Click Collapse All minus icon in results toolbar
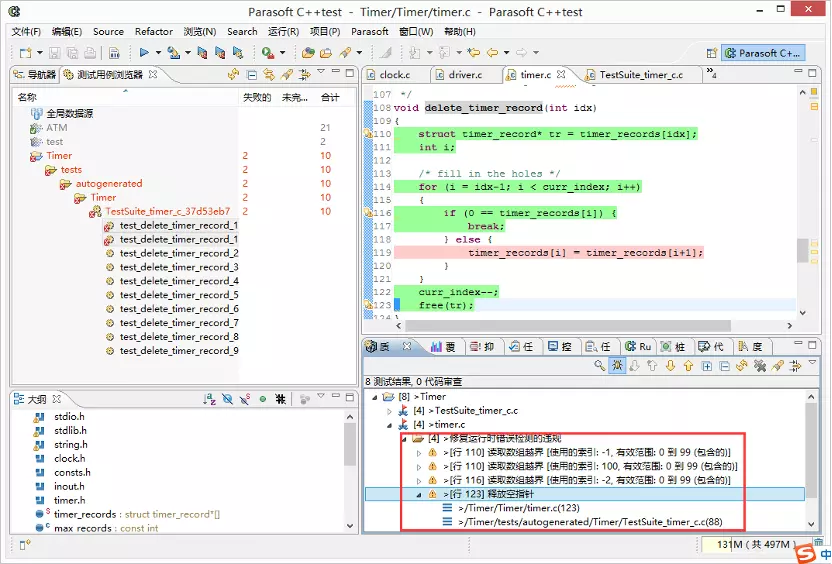The image size is (832, 564). click(x=724, y=366)
